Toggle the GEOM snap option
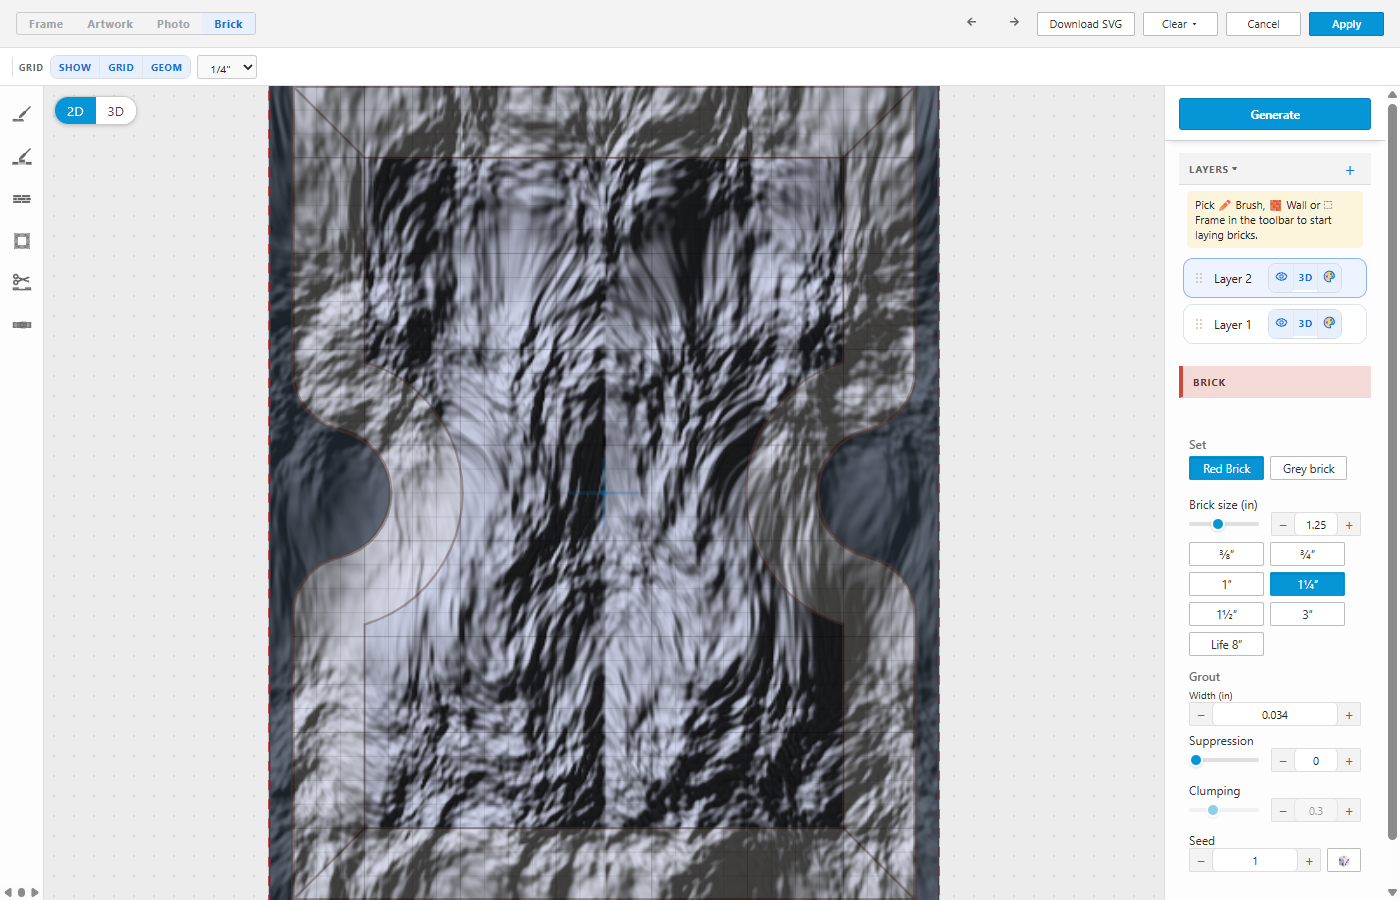The height and width of the screenshot is (900, 1400). (x=166, y=68)
